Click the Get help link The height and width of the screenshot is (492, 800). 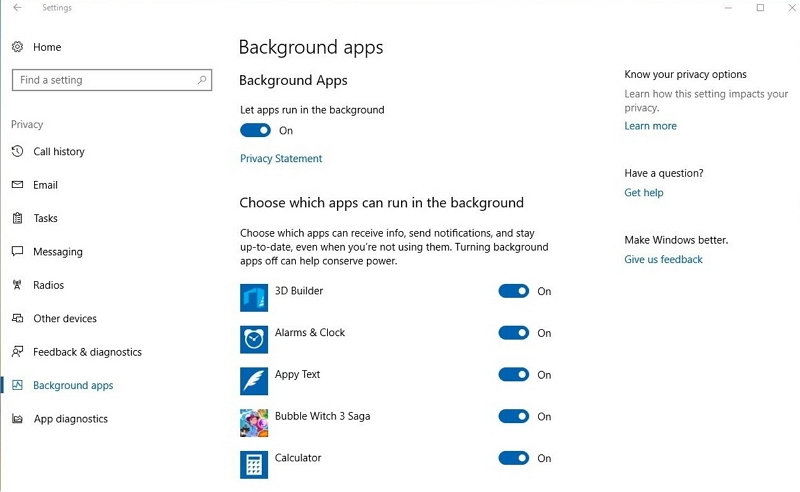pos(644,193)
